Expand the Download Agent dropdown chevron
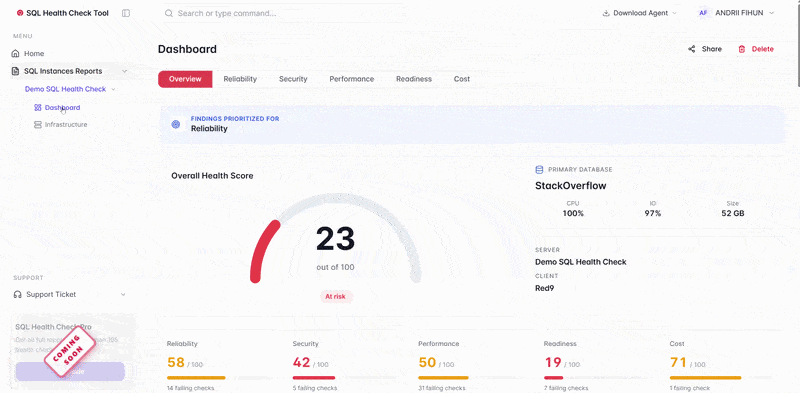Screen dimensions: 800x393 click(x=674, y=13)
